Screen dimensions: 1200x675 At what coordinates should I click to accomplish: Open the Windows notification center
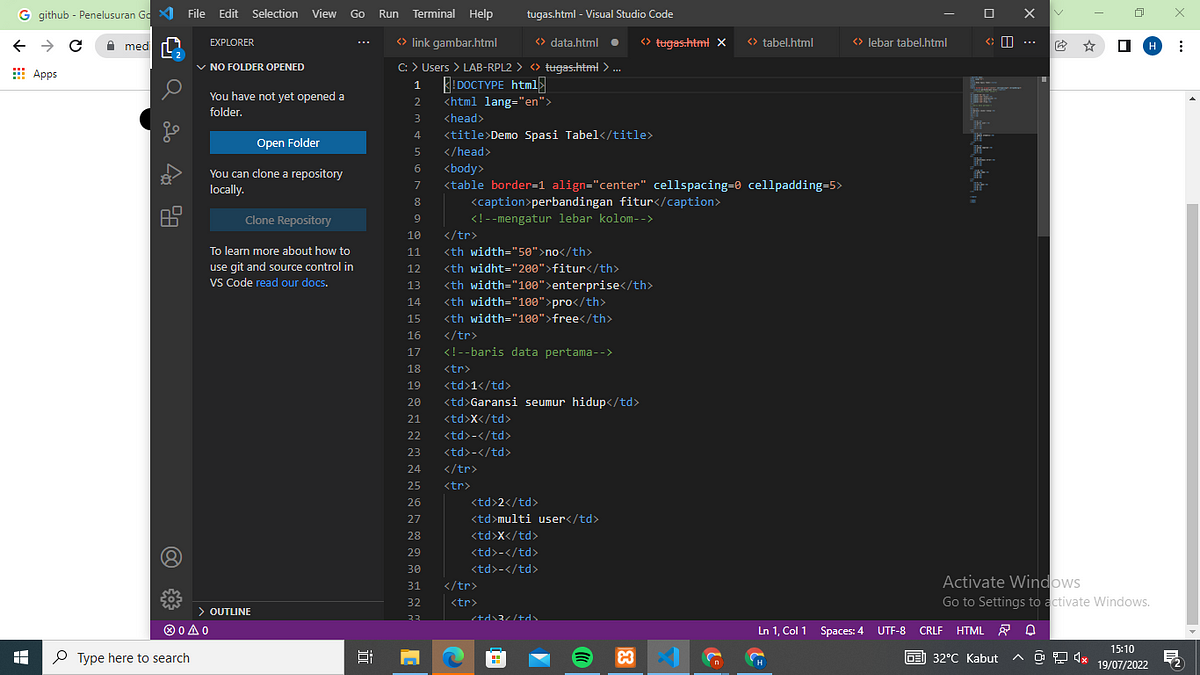pyautogui.click(x=1175, y=658)
